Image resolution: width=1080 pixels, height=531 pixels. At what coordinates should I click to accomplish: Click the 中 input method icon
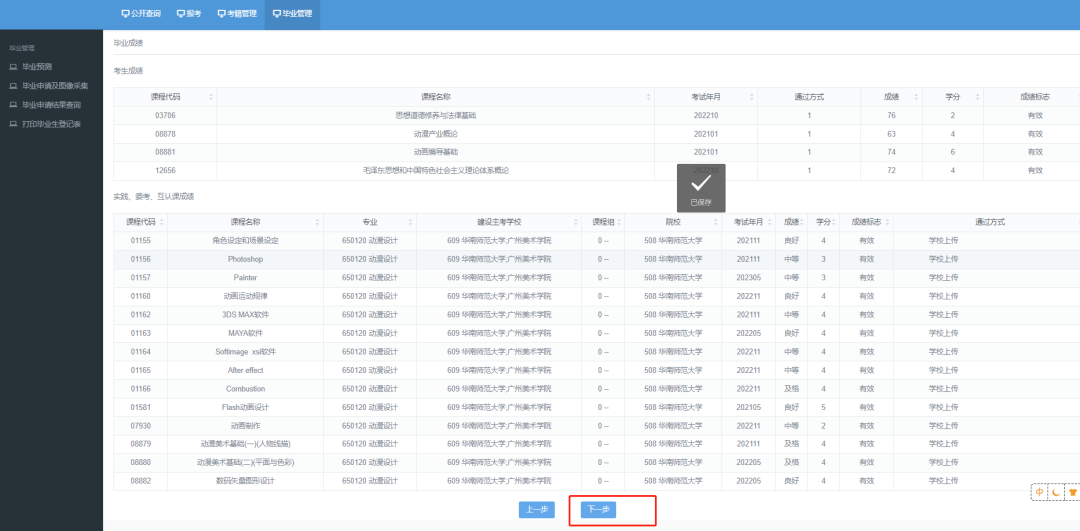coord(1040,492)
